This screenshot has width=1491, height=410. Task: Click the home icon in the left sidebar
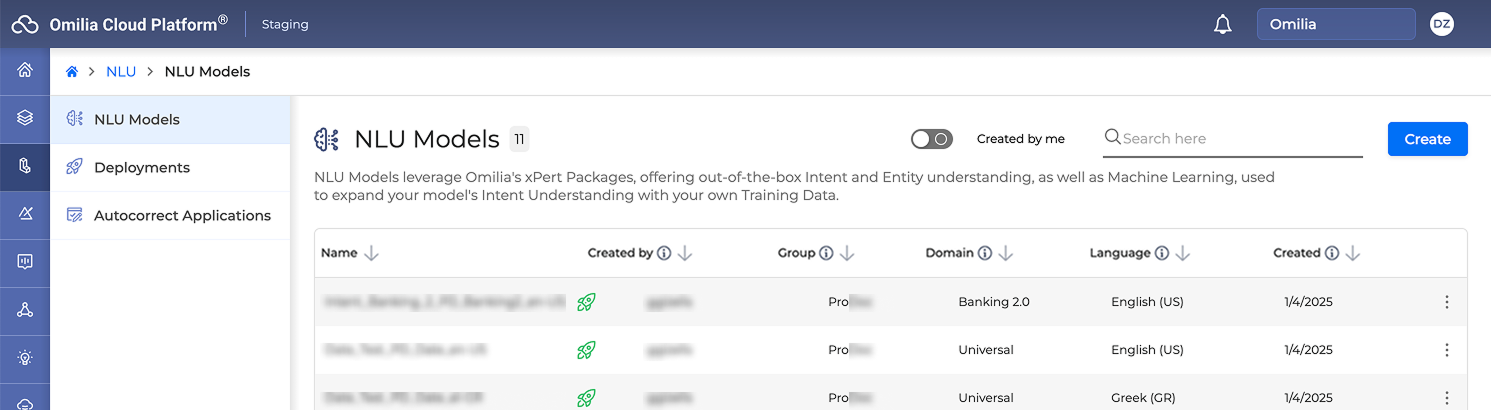tap(25, 70)
